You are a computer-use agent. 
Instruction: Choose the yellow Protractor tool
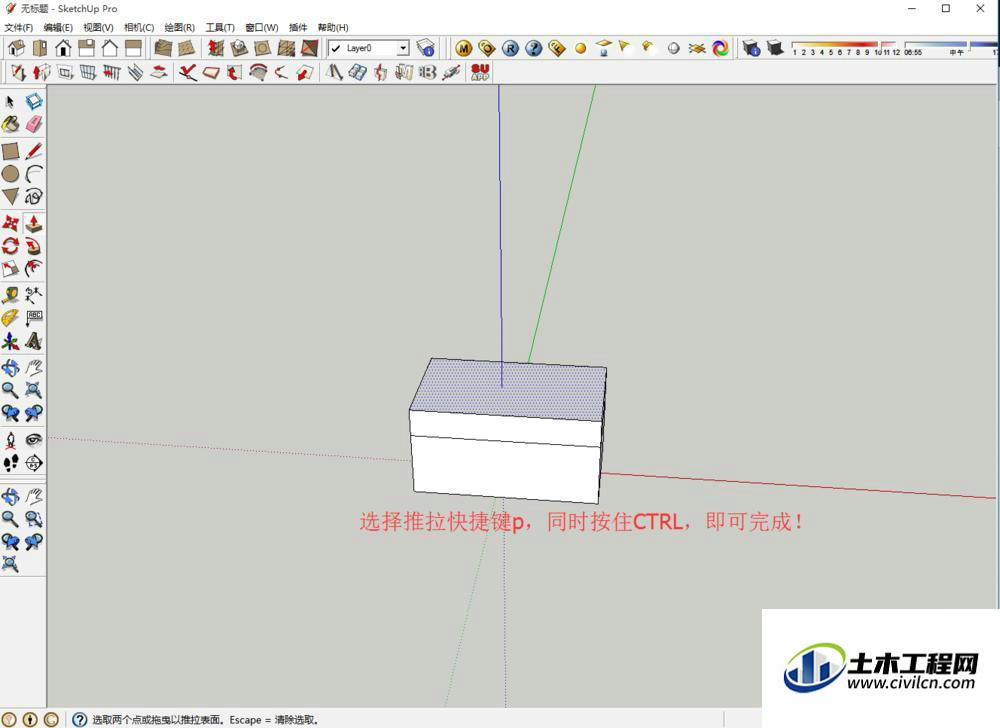pyautogui.click(x=10, y=317)
